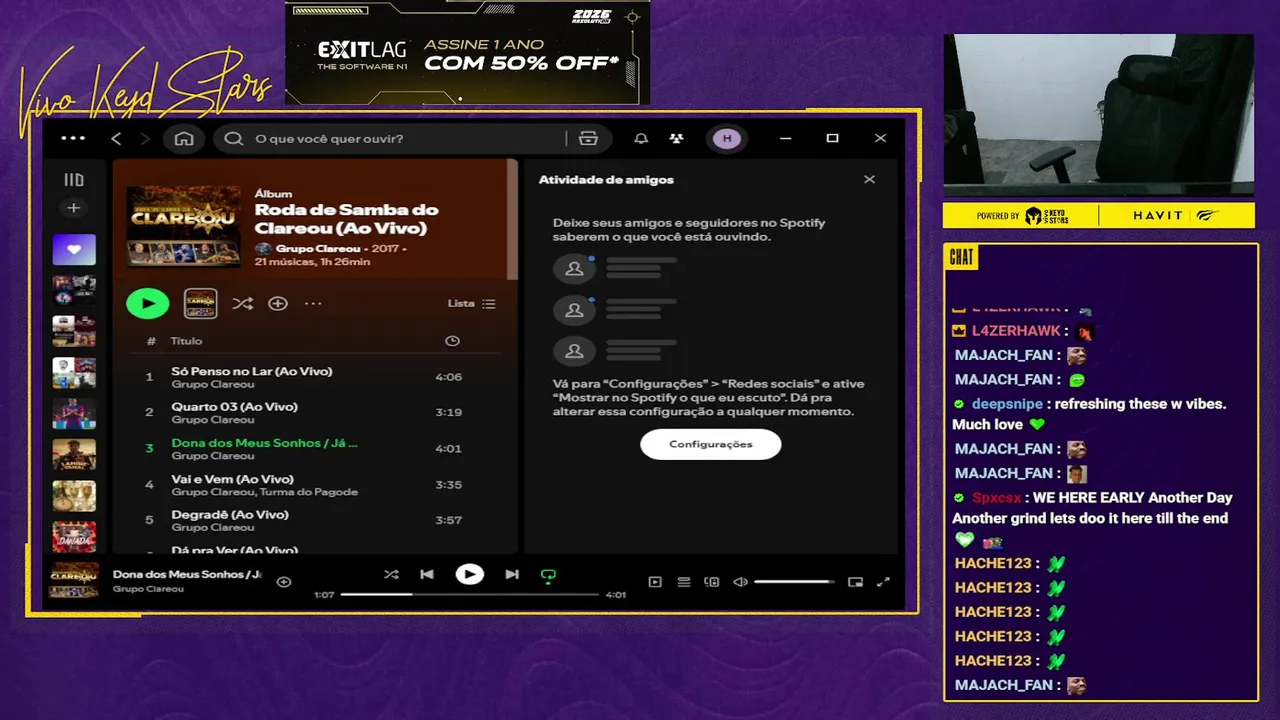Click the magnifier icon in search bar

[233, 138]
